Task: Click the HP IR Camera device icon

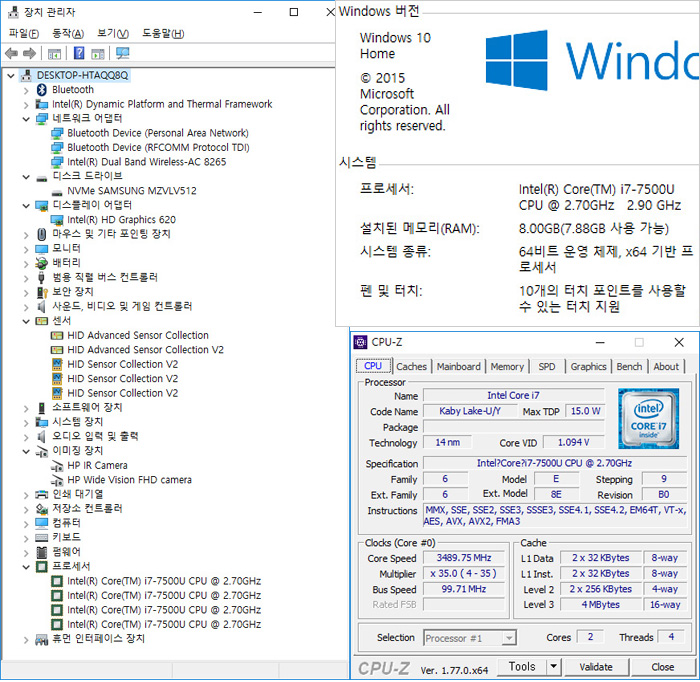Action: (x=57, y=466)
